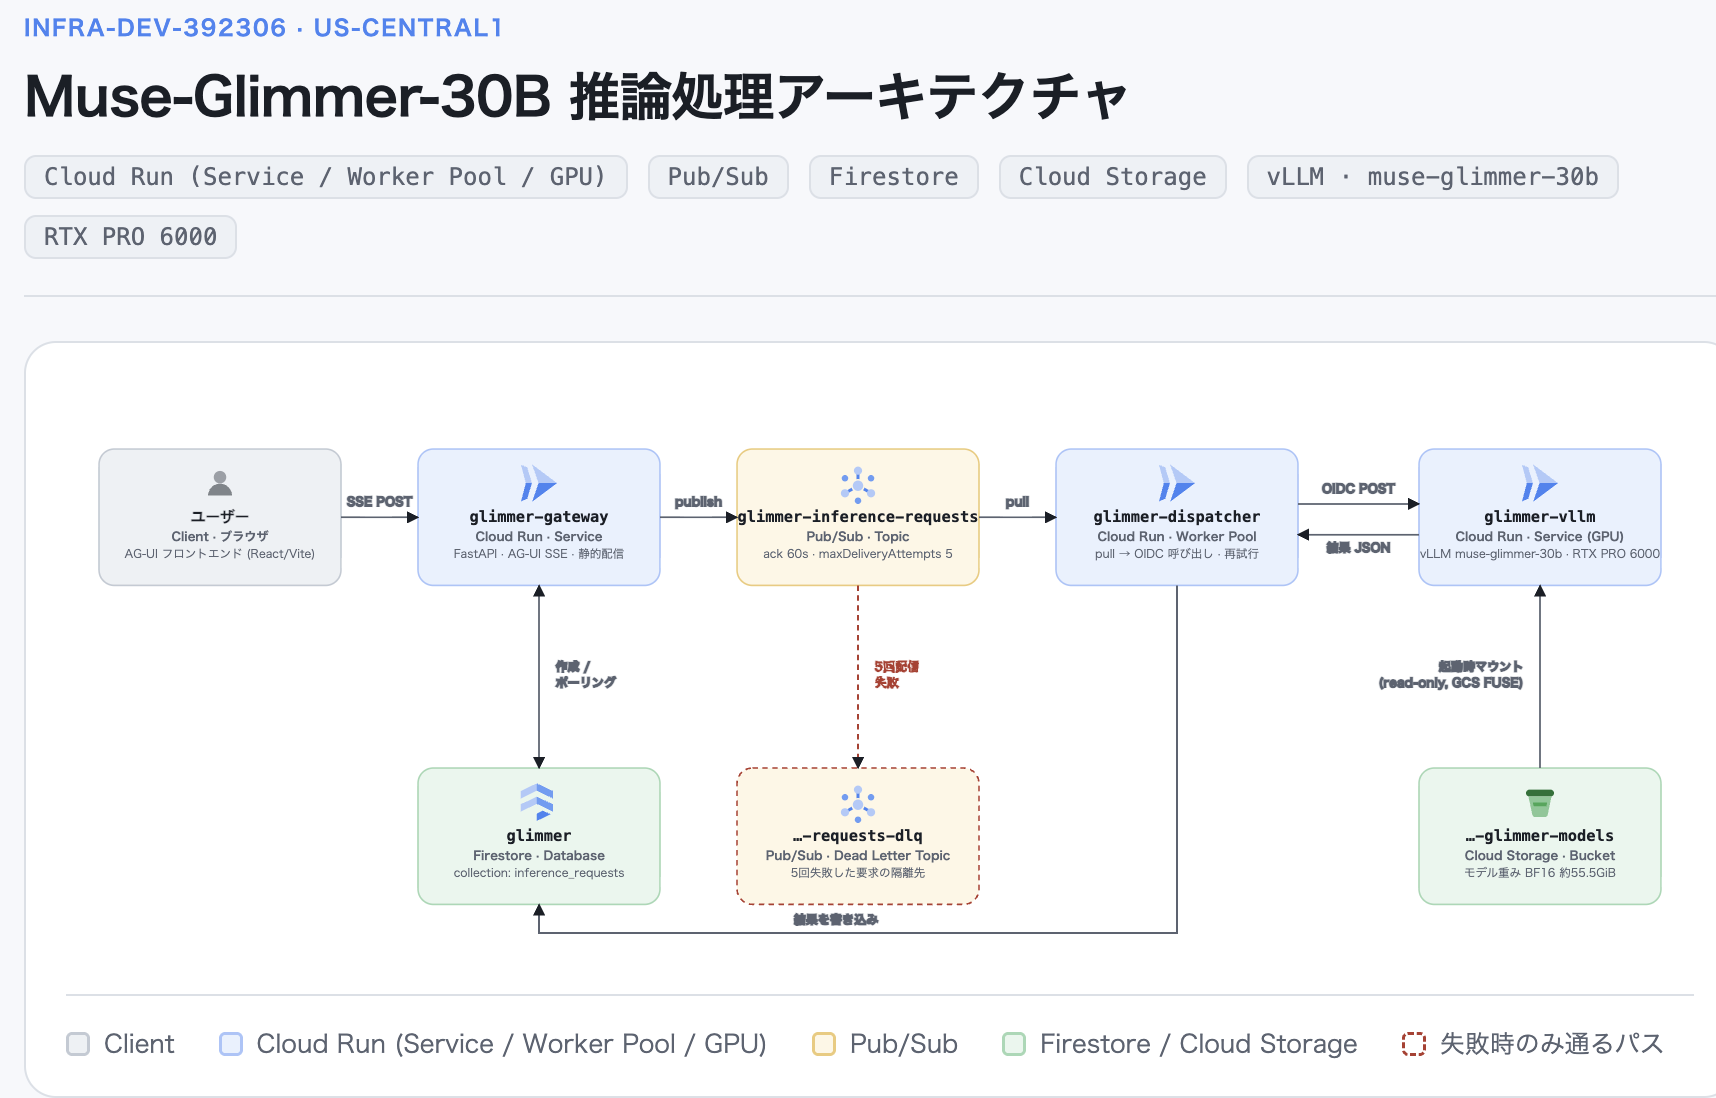Image resolution: width=1716 pixels, height=1098 pixels.
Task: Click the 'AG-UI フロントエンド (React/Vite)' text
Action: (220, 554)
